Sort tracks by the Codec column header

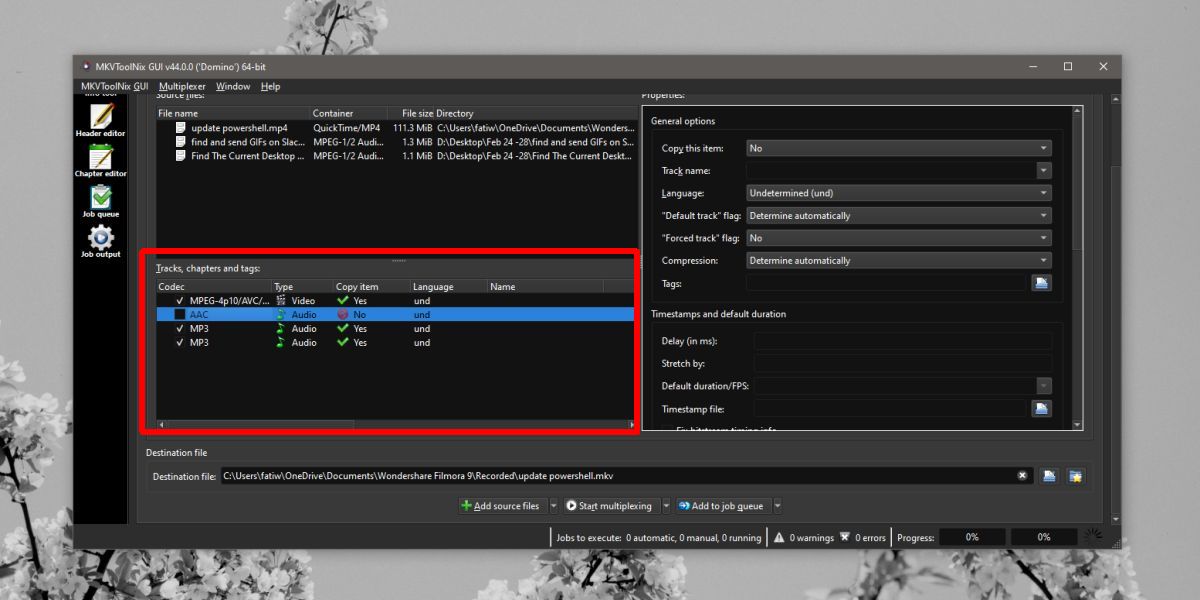click(213, 286)
